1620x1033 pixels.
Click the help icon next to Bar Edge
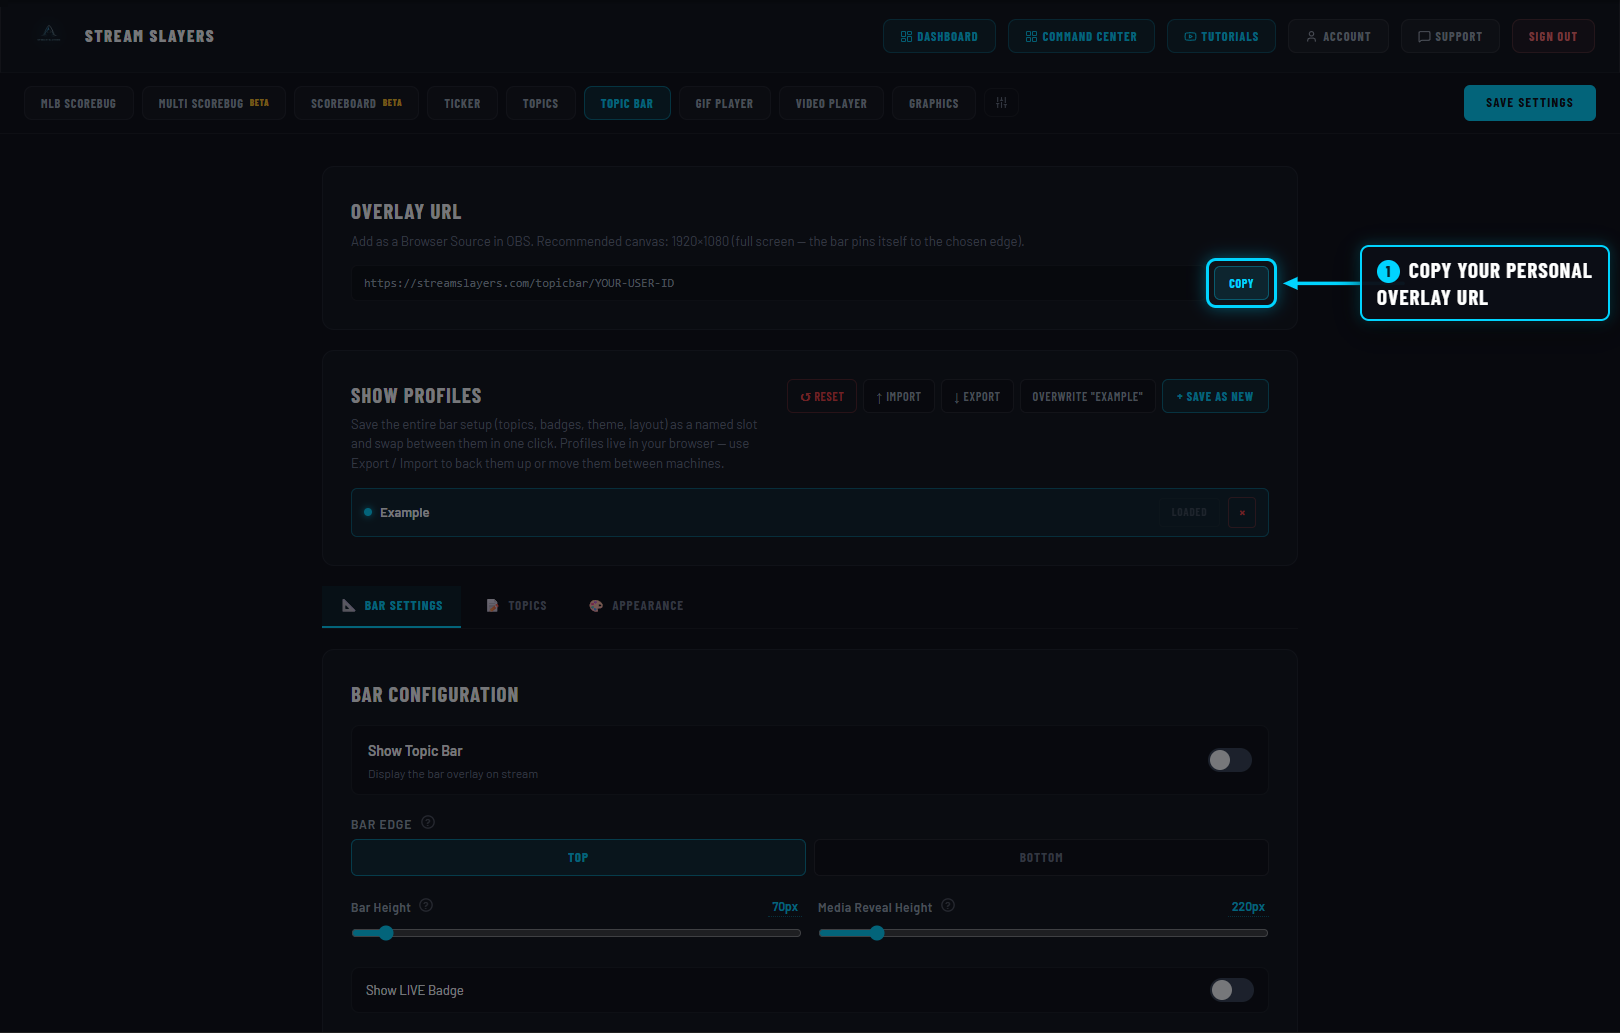tap(428, 822)
